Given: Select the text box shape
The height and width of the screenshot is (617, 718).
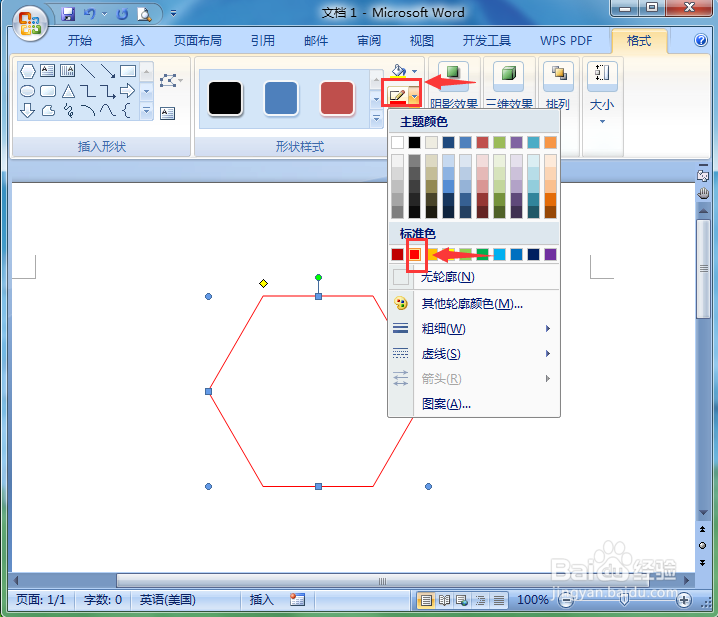Looking at the screenshot, I should tap(47, 70).
